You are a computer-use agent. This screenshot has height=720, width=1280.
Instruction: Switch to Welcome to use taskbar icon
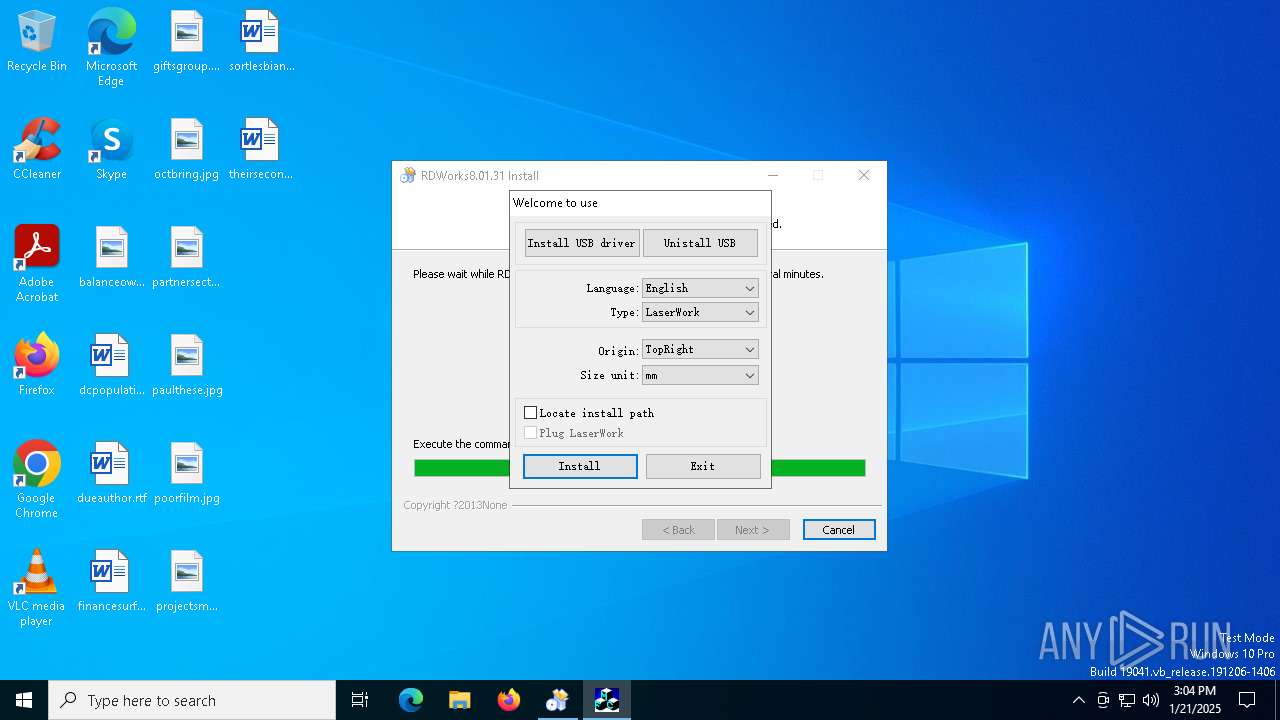click(607, 700)
